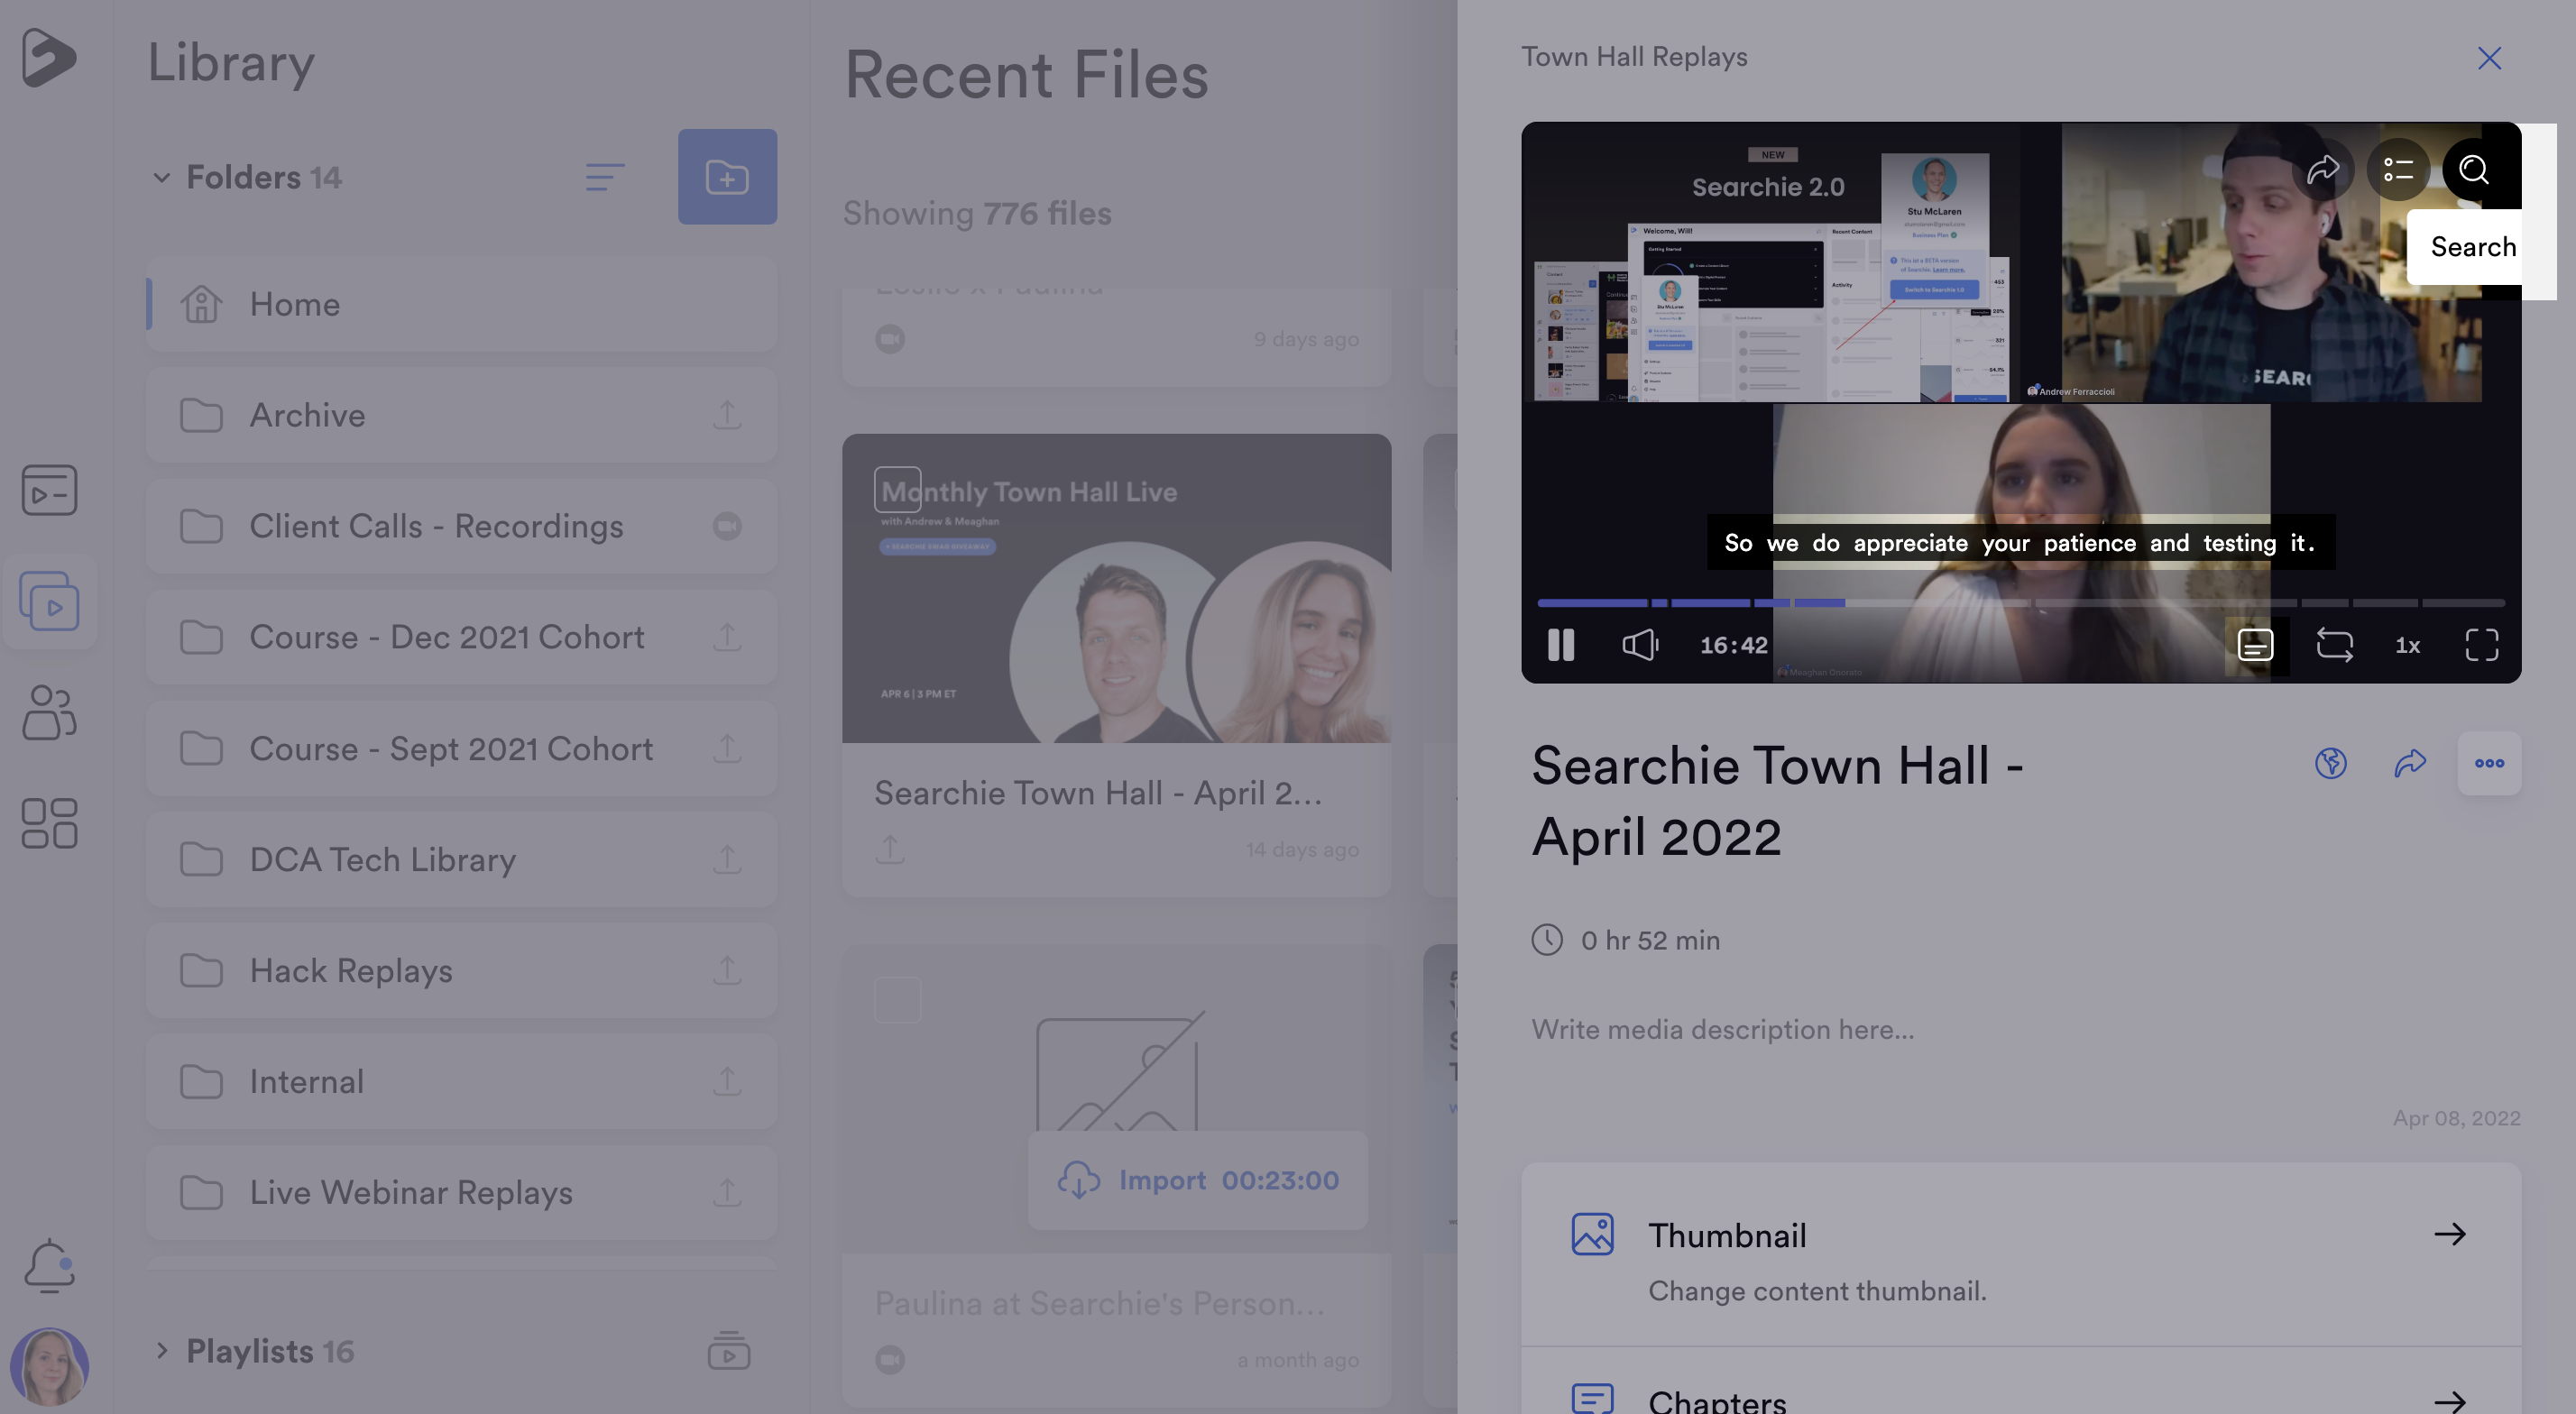2576x1414 pixels.
Task: Click the globe visibility icon beside title
Action: coord(2330,763)
